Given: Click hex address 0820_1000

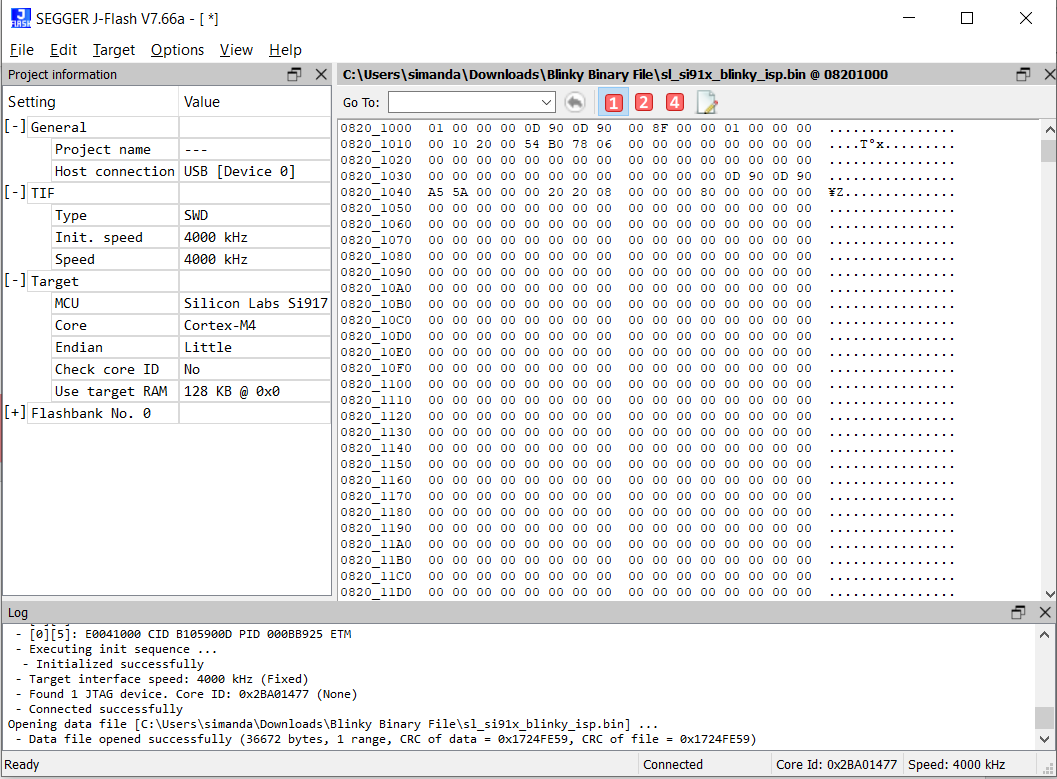Looking at the screenshot, I should pos(375,128).
